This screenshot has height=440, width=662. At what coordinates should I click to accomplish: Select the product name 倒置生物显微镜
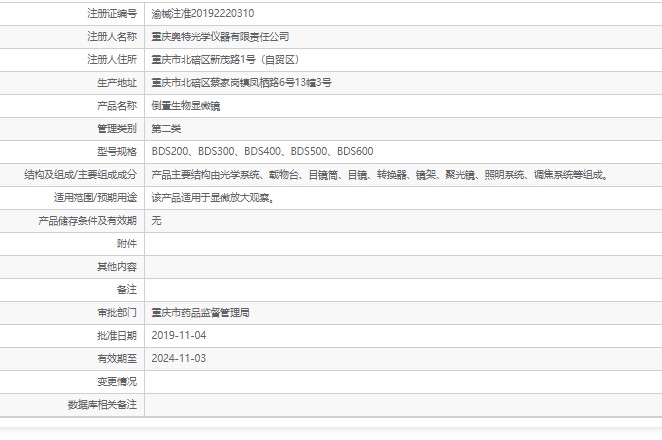click(x=186, y=106)
